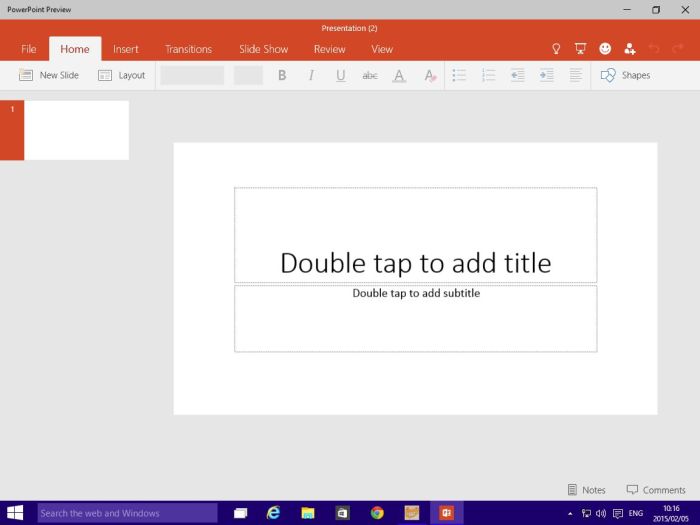Pick the font color button

tap(399, 75)
